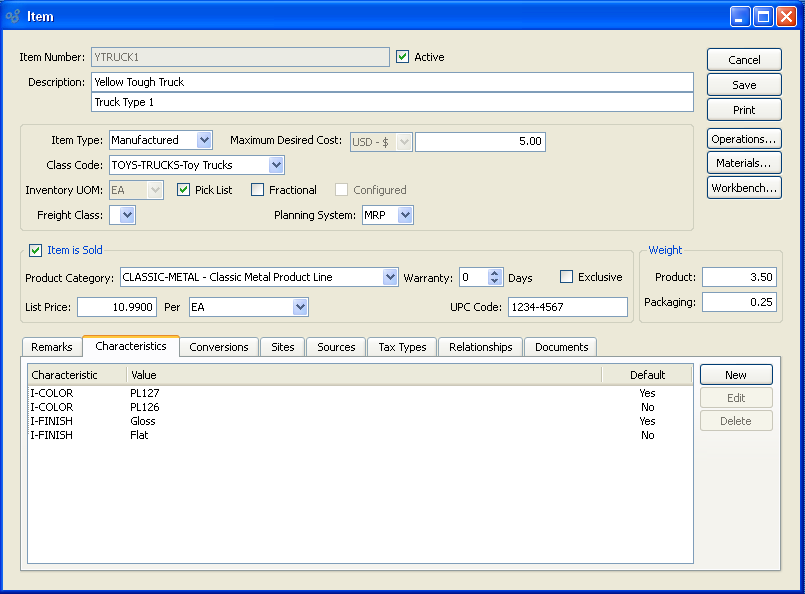Enable the Fractional checkbox
Viewport: 805px width, 594px height.
coord(258,190)
